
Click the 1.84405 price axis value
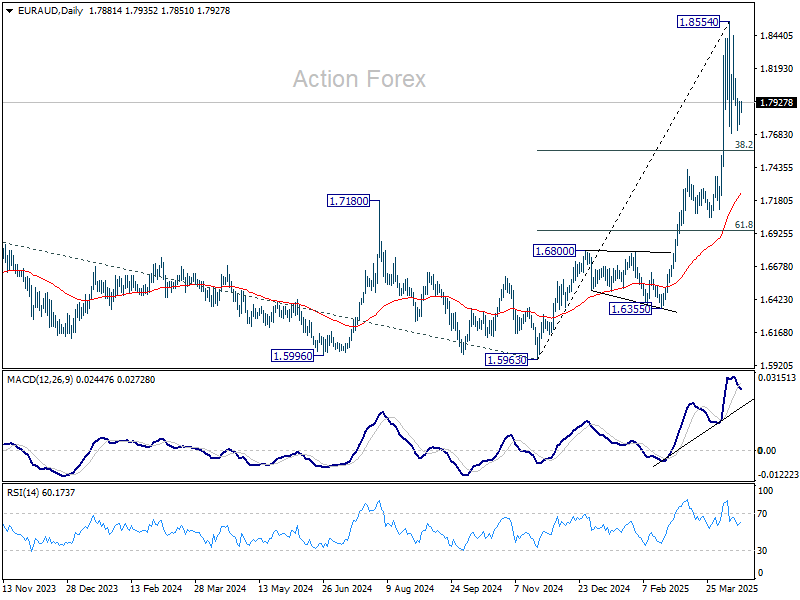pyautogui.click(x=777, y=36)
